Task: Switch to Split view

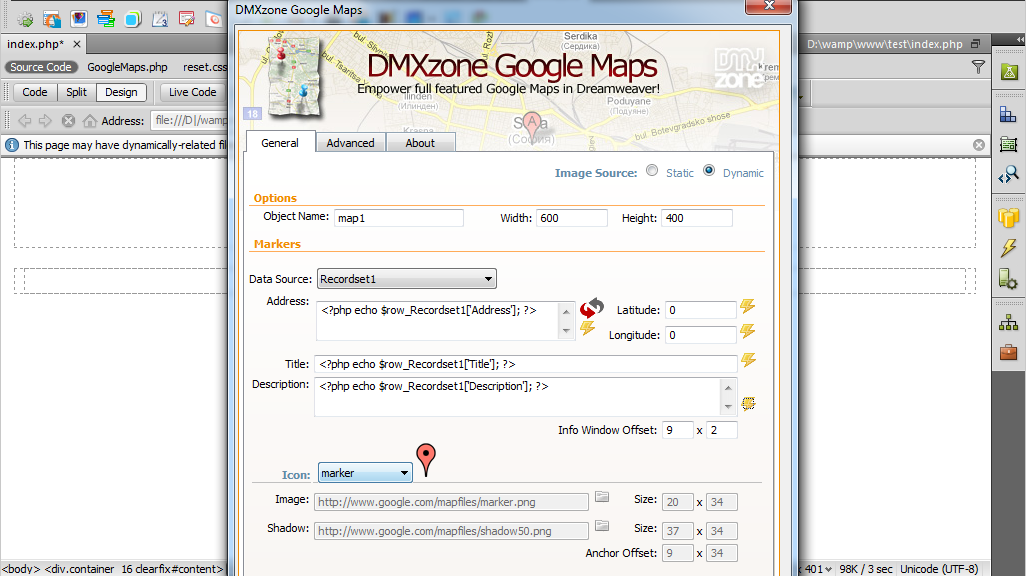Action: pyautogui.click(x=77, y=92)
